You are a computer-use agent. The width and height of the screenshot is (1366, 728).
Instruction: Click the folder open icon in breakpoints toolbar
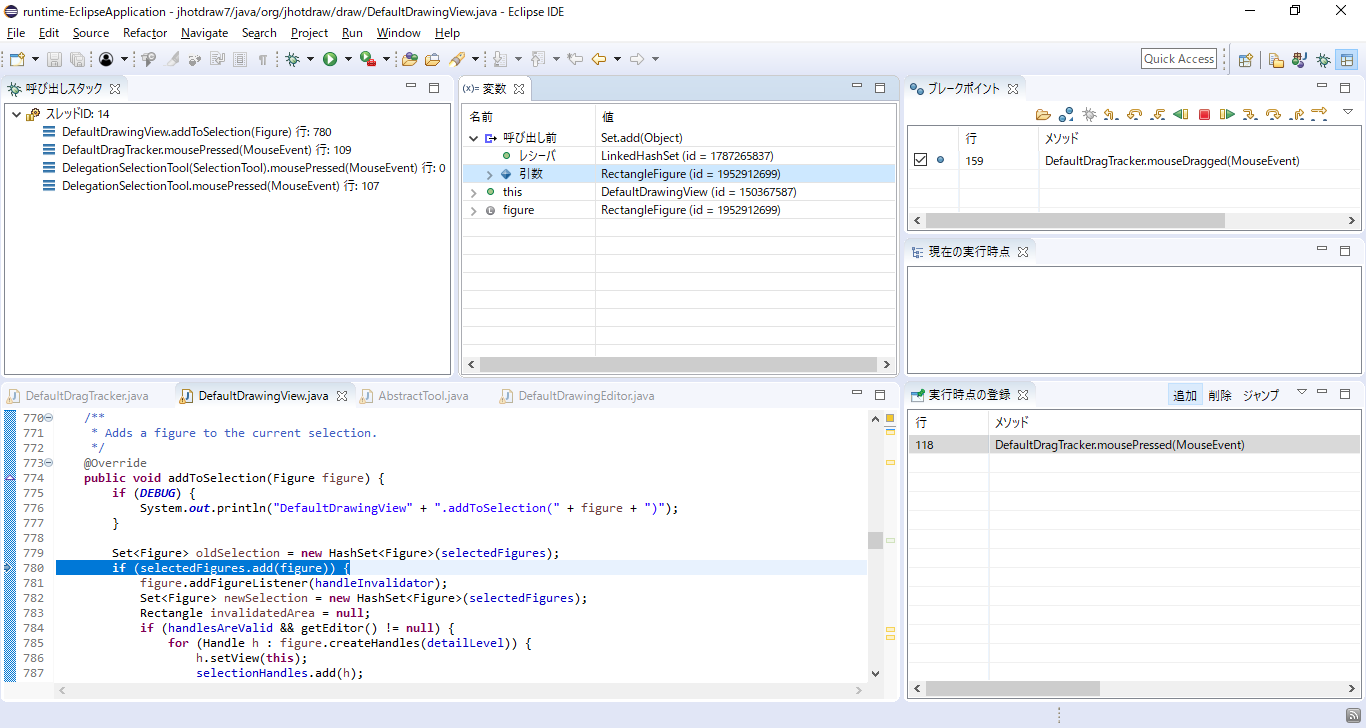pos(1043,114)
